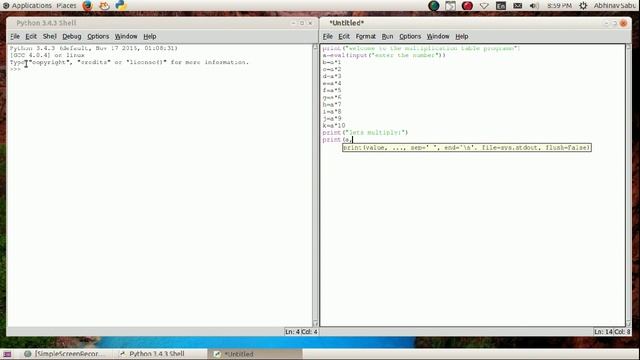Switch to *Untitled taskbar button
Screen dimensions: 640x360
[256, 354]
